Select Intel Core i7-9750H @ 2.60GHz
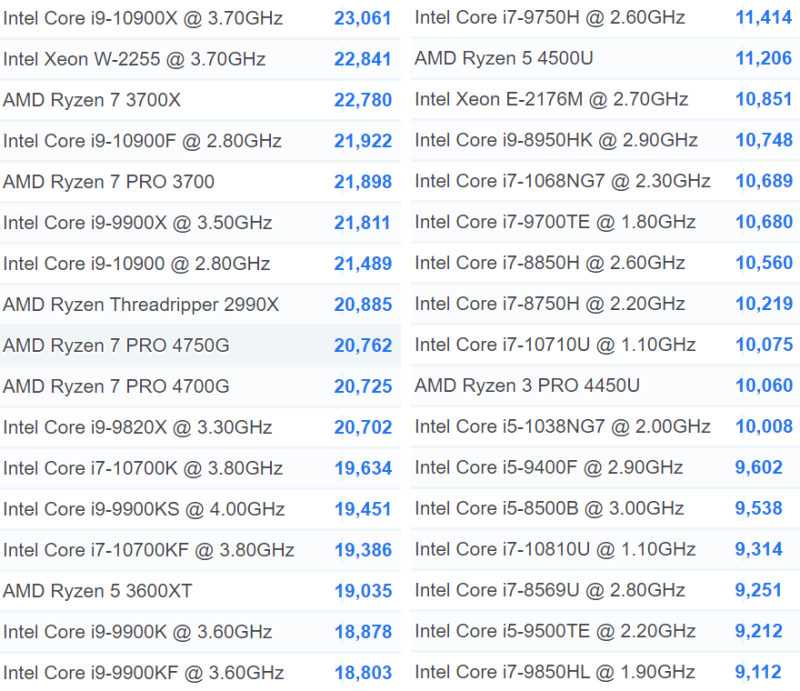 pos(550,17)
